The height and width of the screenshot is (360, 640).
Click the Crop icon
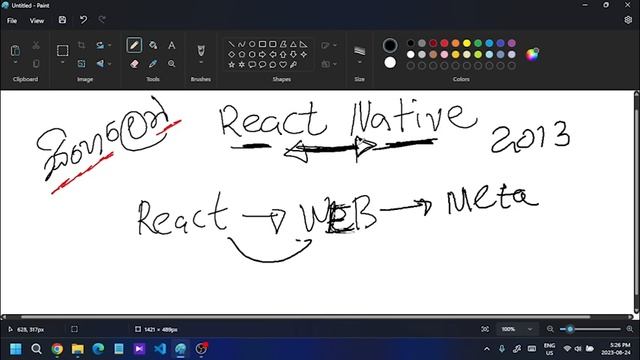[x=82, y=45]
